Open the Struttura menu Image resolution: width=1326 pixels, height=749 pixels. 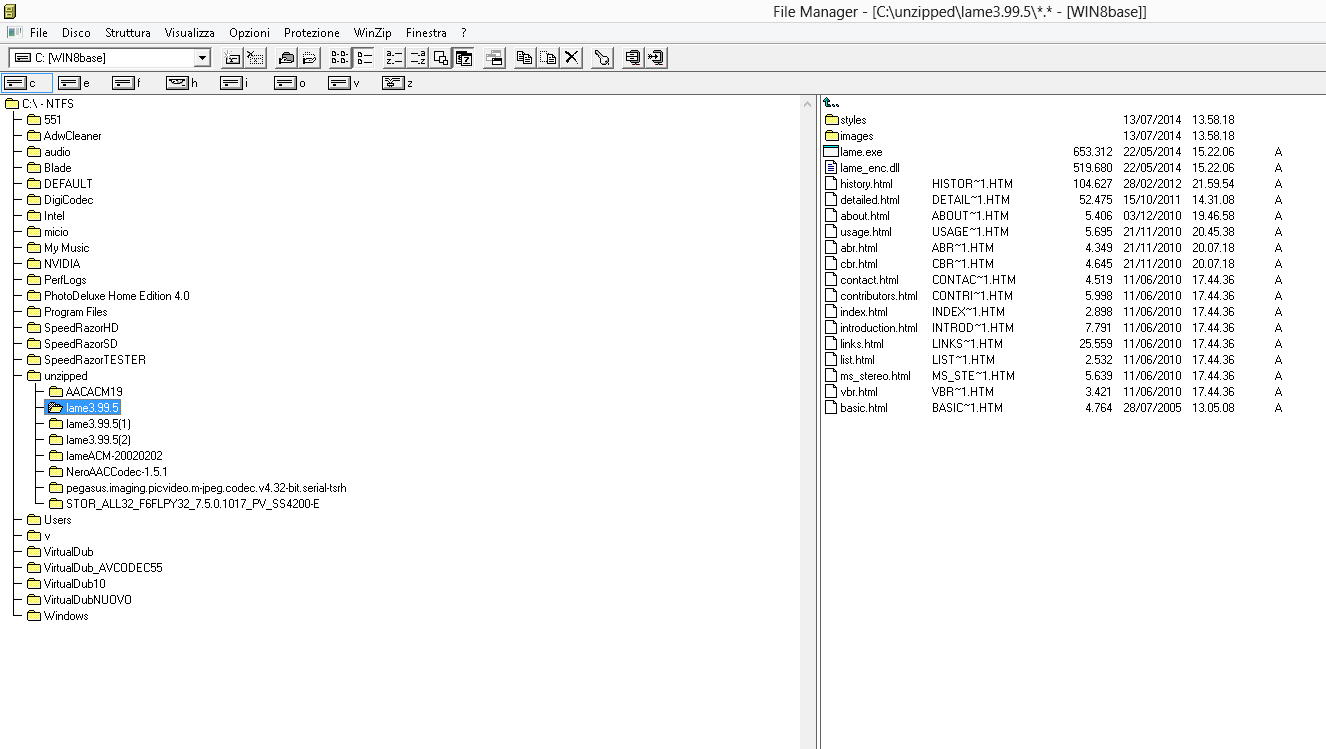point(128,33)
